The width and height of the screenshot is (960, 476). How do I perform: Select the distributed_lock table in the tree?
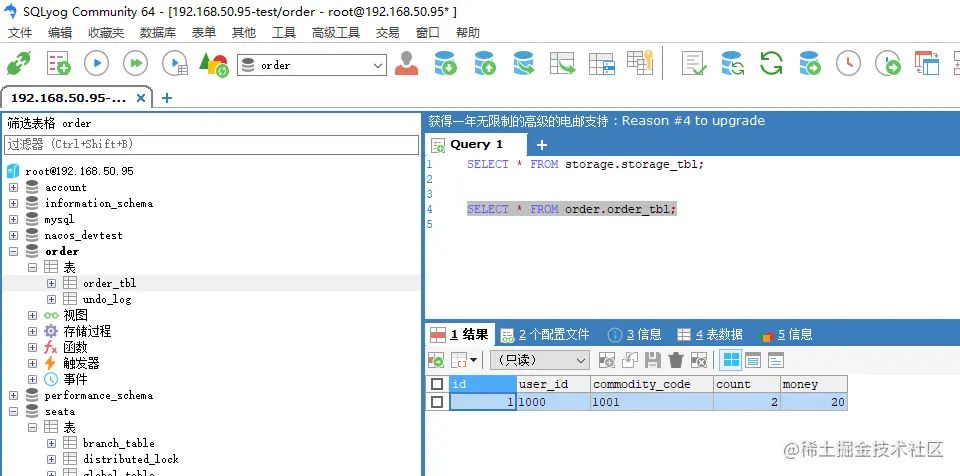coord(131,459)
